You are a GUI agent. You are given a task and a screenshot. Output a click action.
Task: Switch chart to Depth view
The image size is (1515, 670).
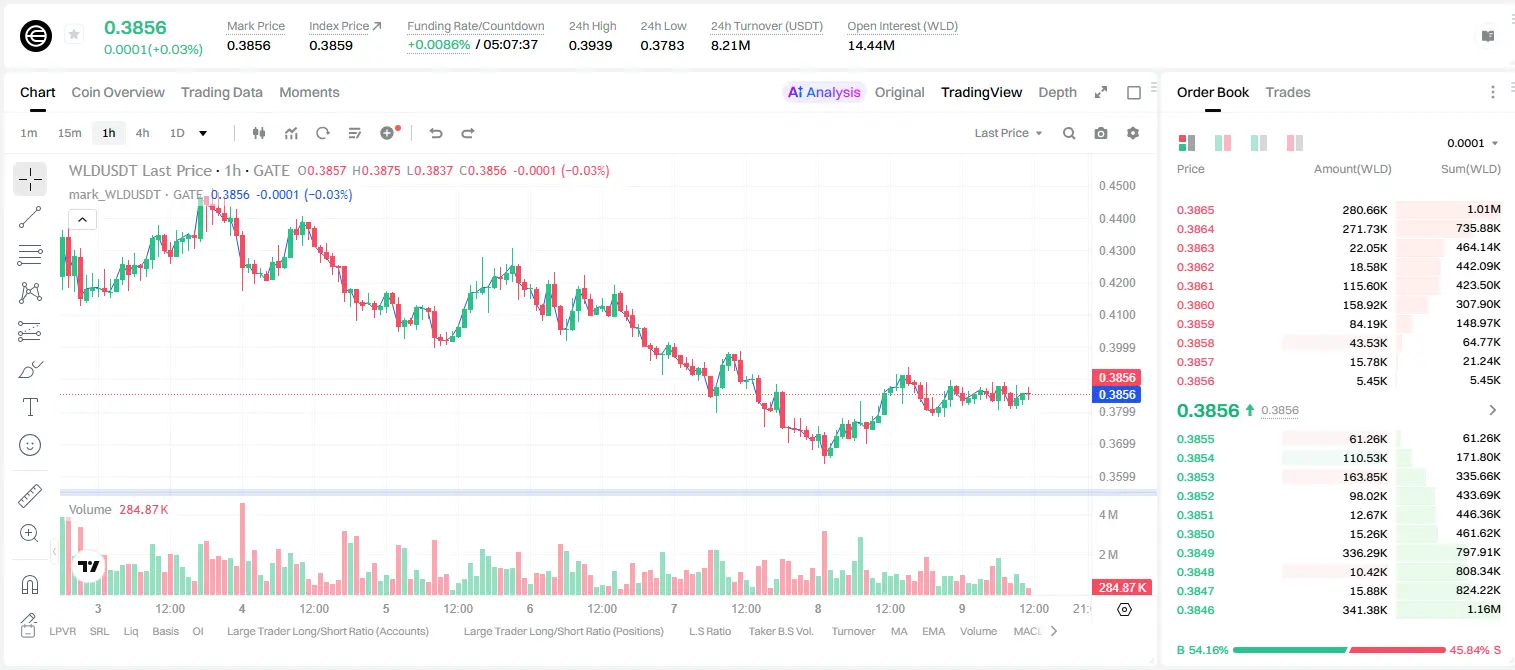[x=1057, y=92]
